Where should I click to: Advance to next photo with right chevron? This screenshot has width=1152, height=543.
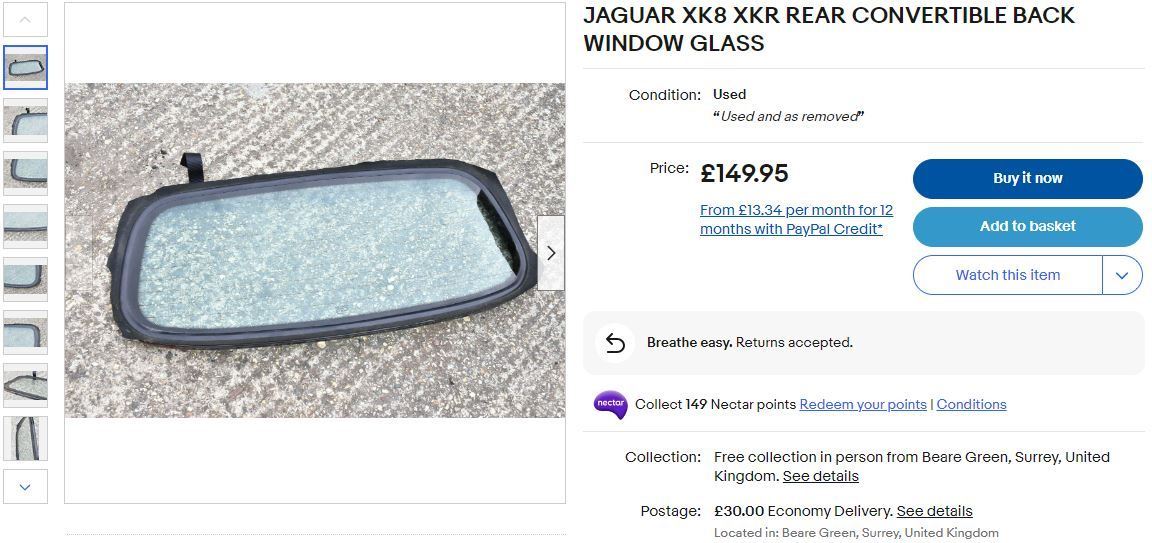[x=551, y=253]
